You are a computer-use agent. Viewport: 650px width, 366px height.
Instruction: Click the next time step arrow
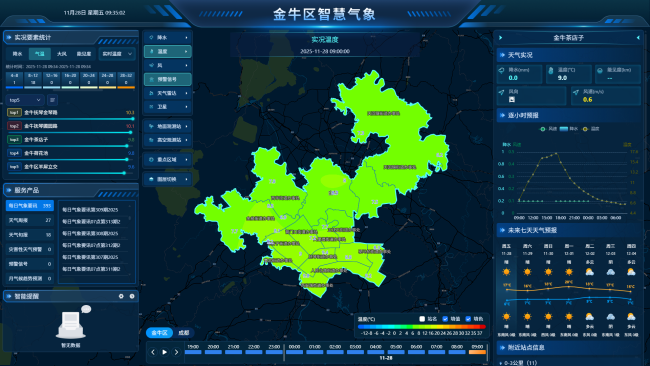click(x=176, y=352)
